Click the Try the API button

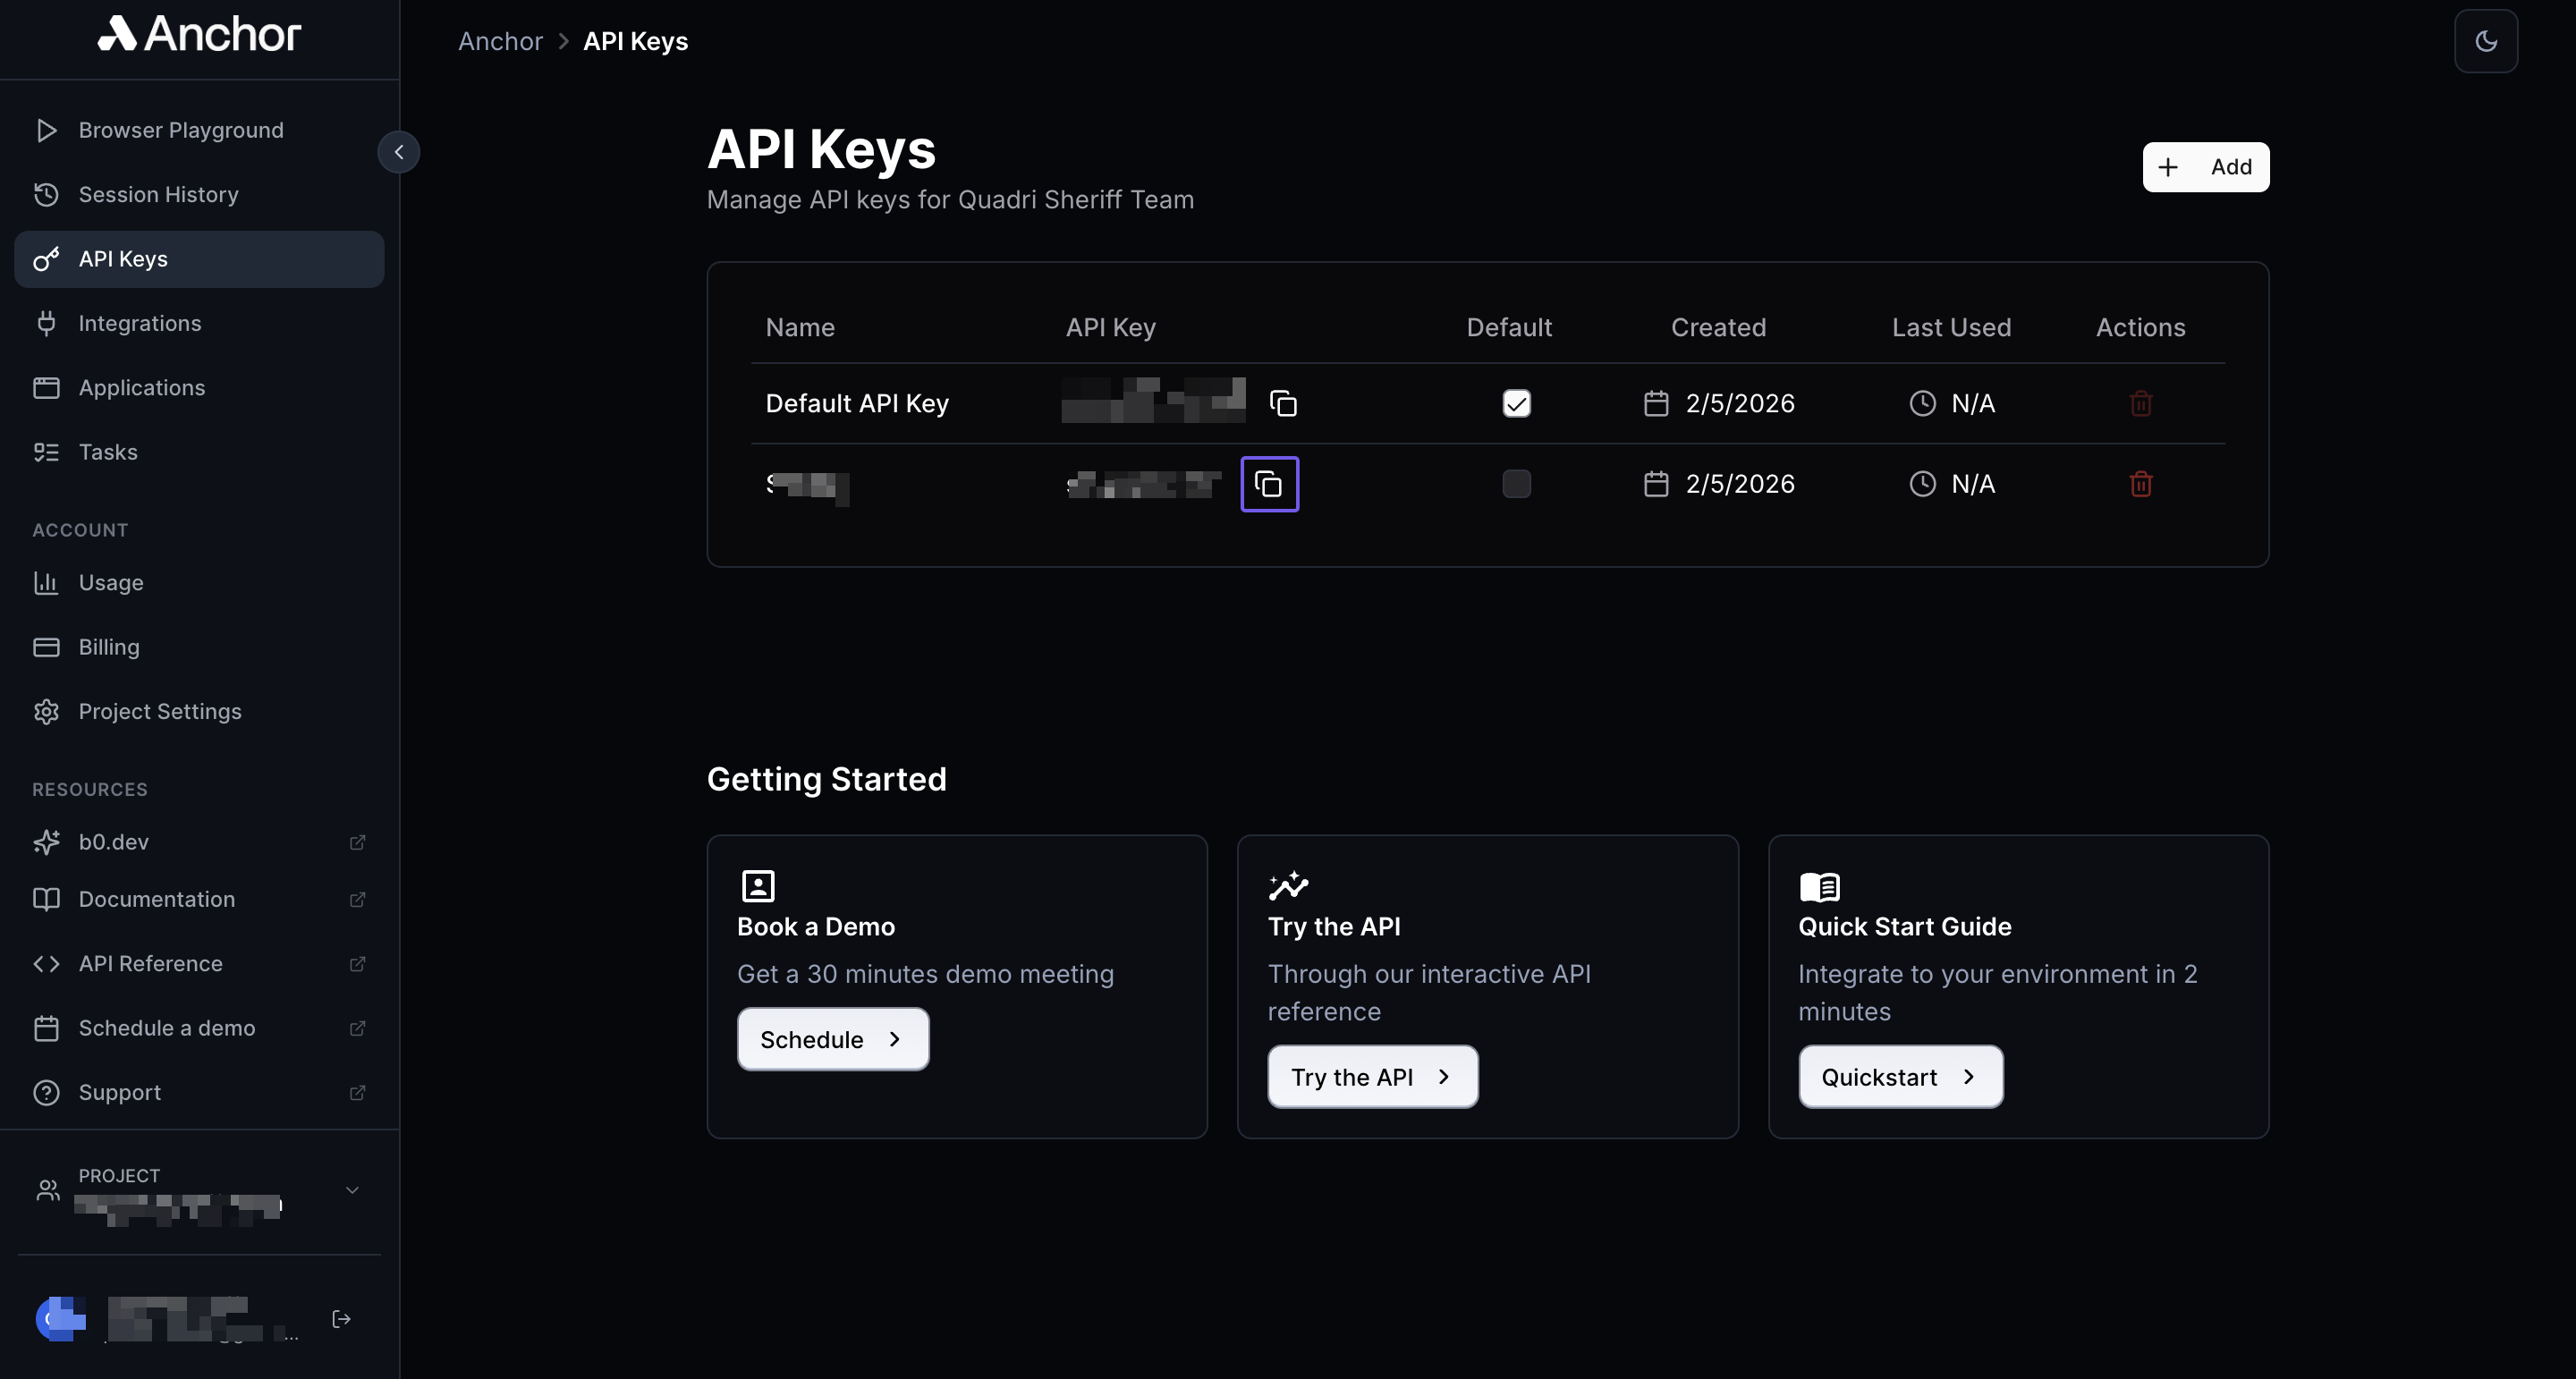pos(1371,1077)
